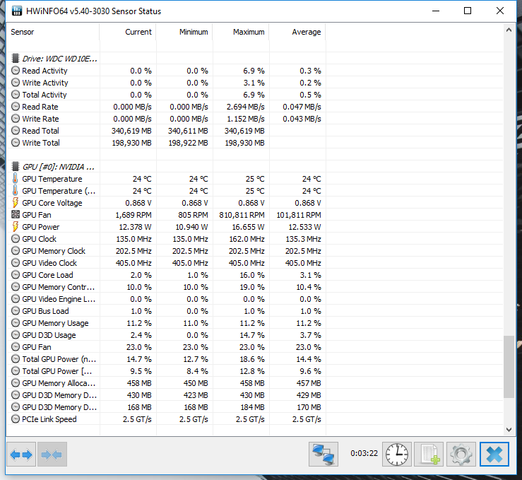Open the network monitoring computers icon
Image resolution: width=522 pixels, height=480 pixels.
click(x=323, y=454)
